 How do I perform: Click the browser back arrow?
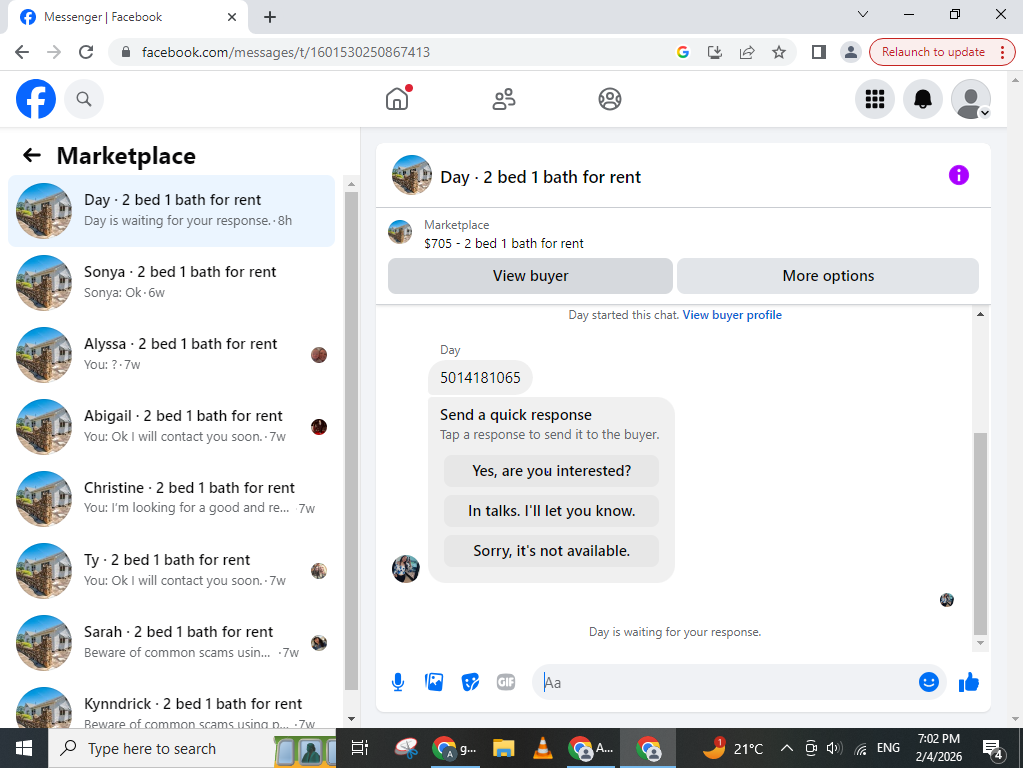tap(22, 52)
